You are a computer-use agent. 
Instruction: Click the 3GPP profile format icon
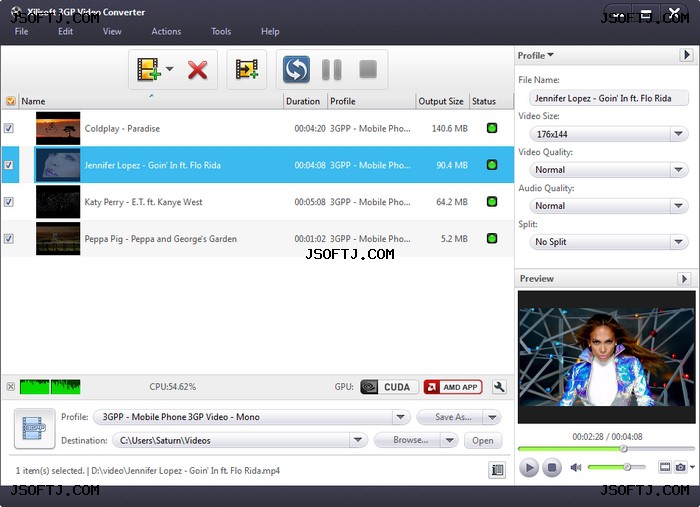click(x=34, y=428)
